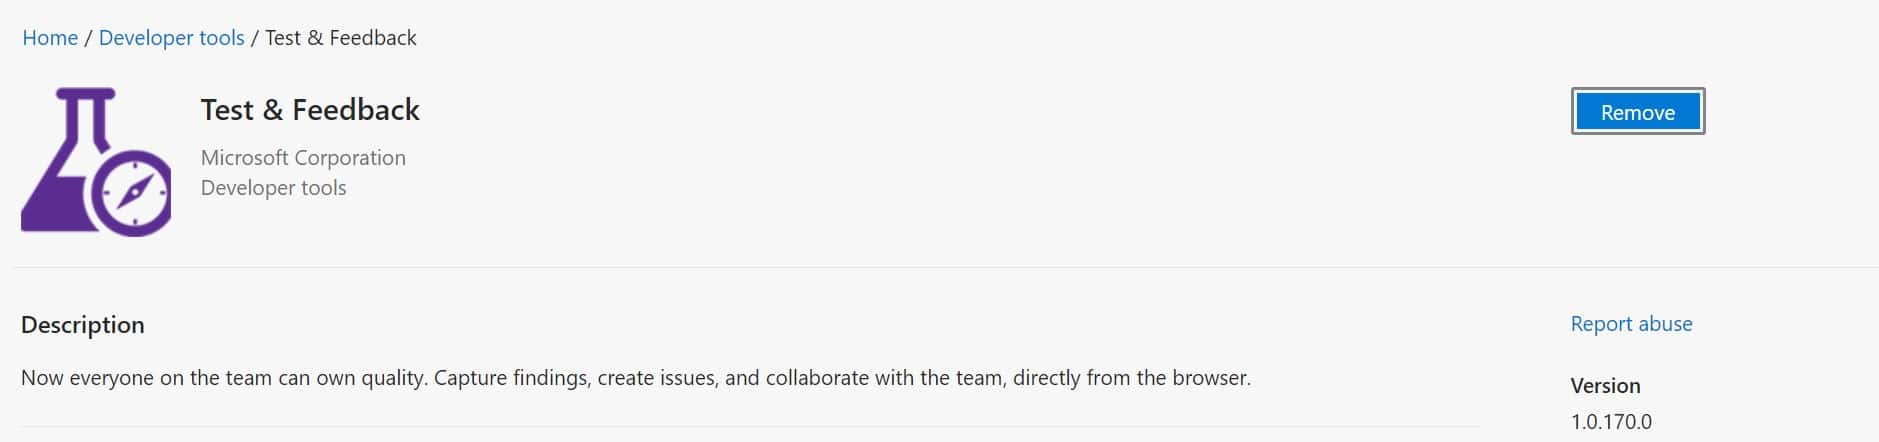The height and width of the screenshot is (442, 1879).
Task: Go to the Home breadcrumb link
Action: (x=50, y=38)
